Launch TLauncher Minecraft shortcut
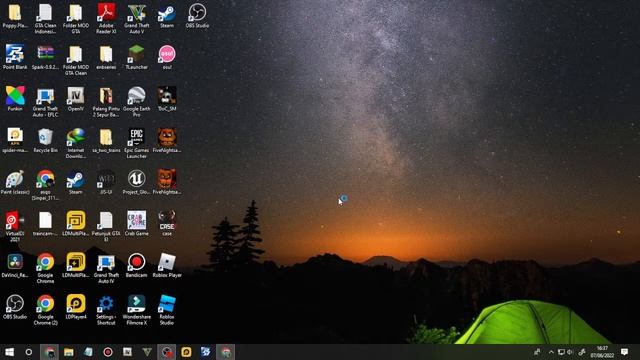Screen dimensions: 640x360 pyautogui.click(x=136, y=57)
